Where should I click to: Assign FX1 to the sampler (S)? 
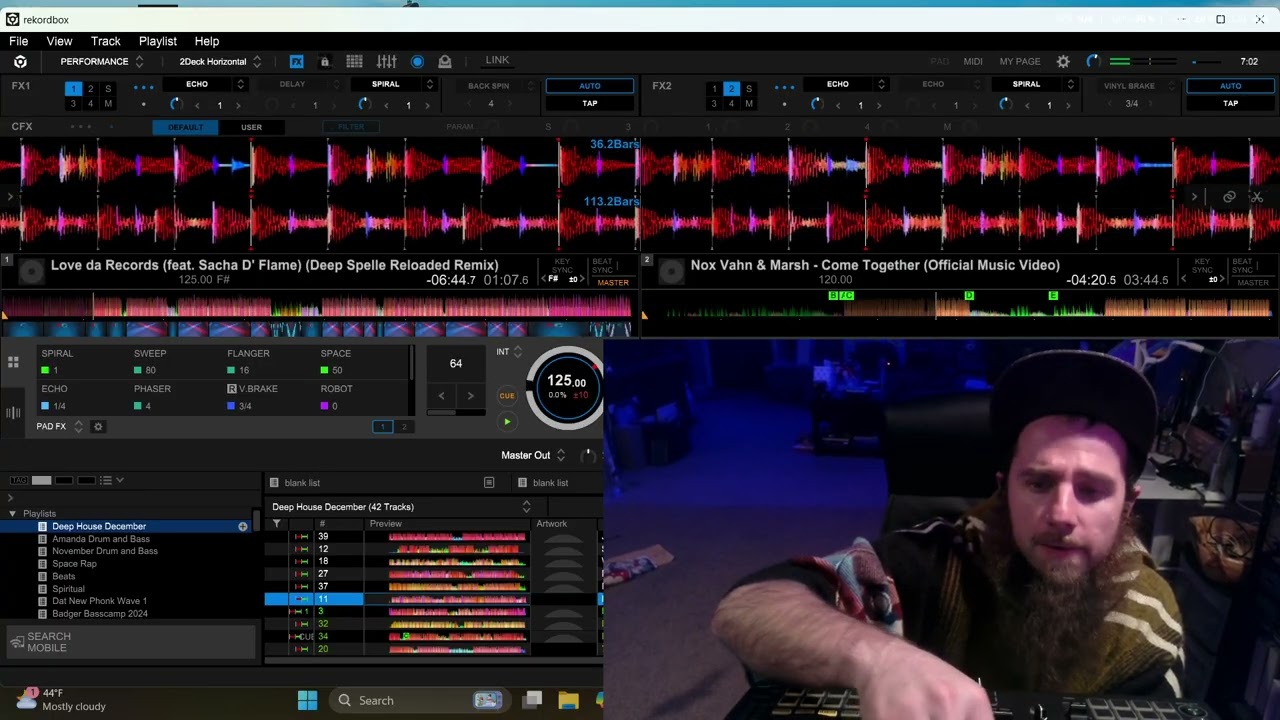pos(108,89)
